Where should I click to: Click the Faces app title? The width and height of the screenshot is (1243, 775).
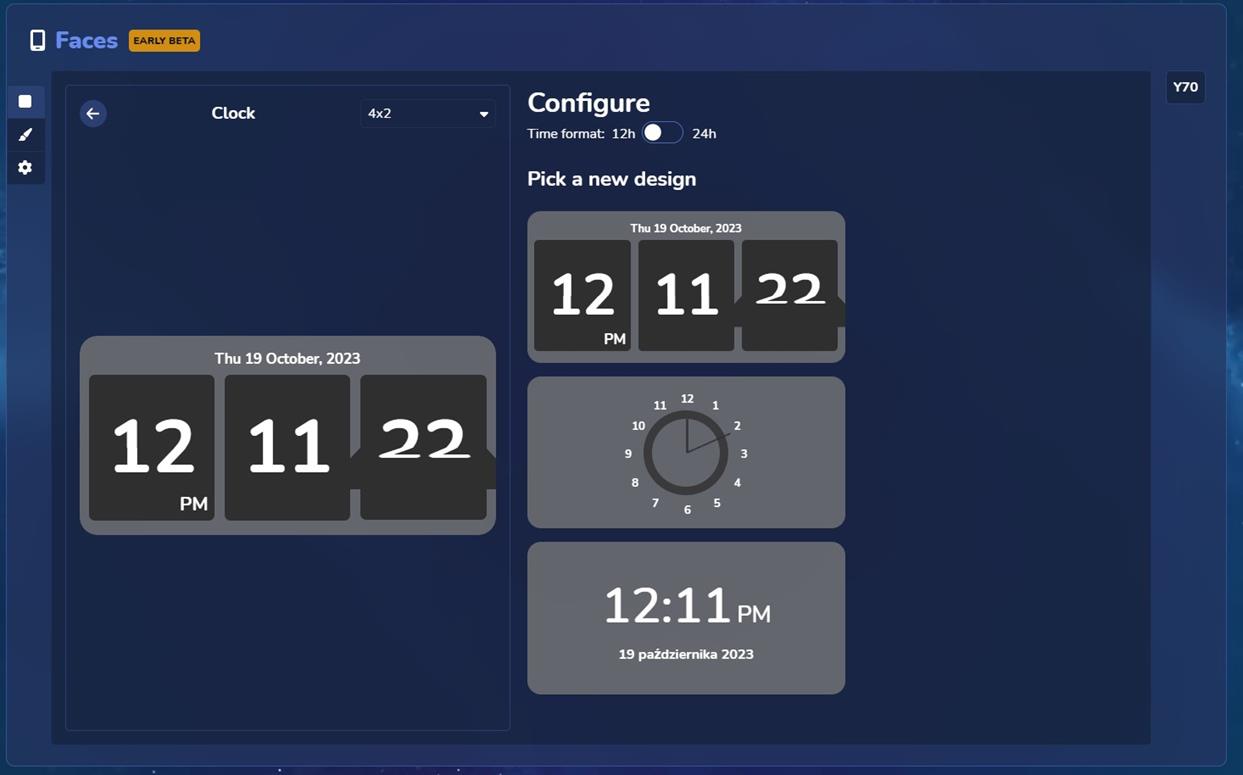(x=86, y=40)
